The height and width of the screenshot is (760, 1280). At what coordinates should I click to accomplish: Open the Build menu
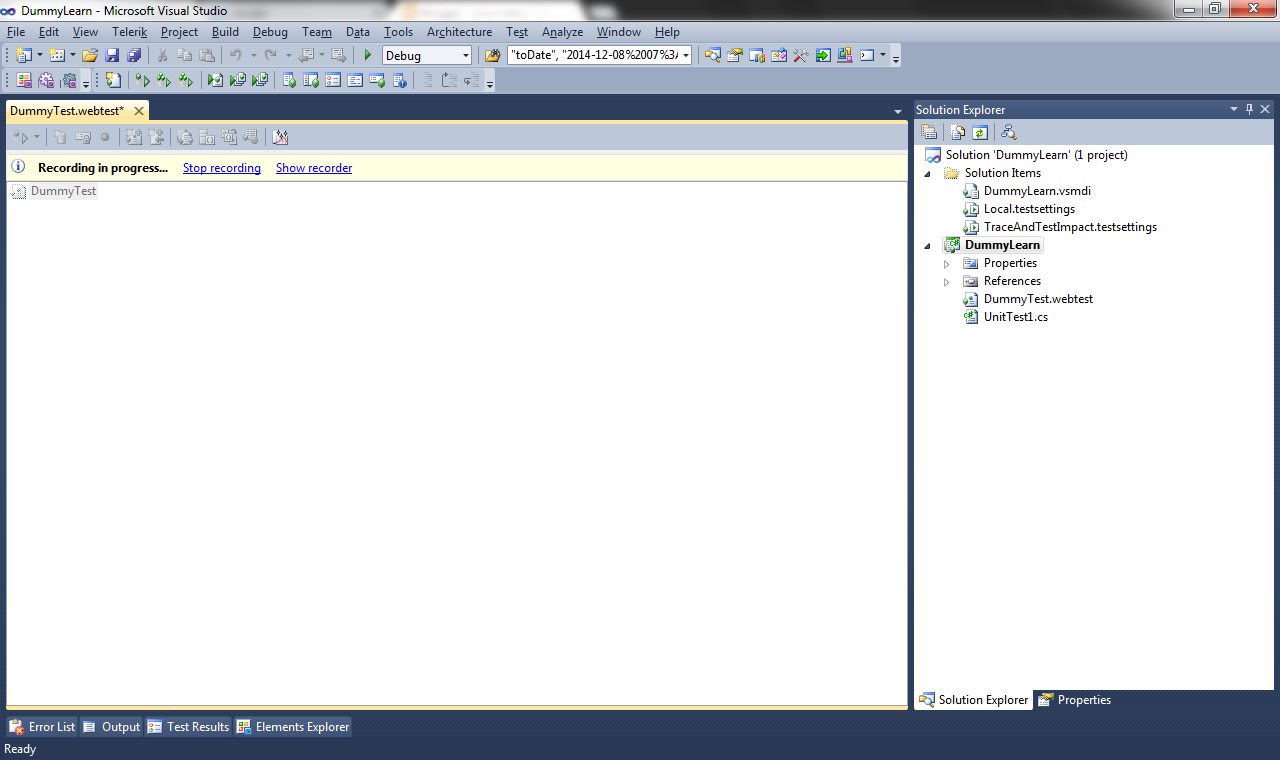click(x=225, y=32)
